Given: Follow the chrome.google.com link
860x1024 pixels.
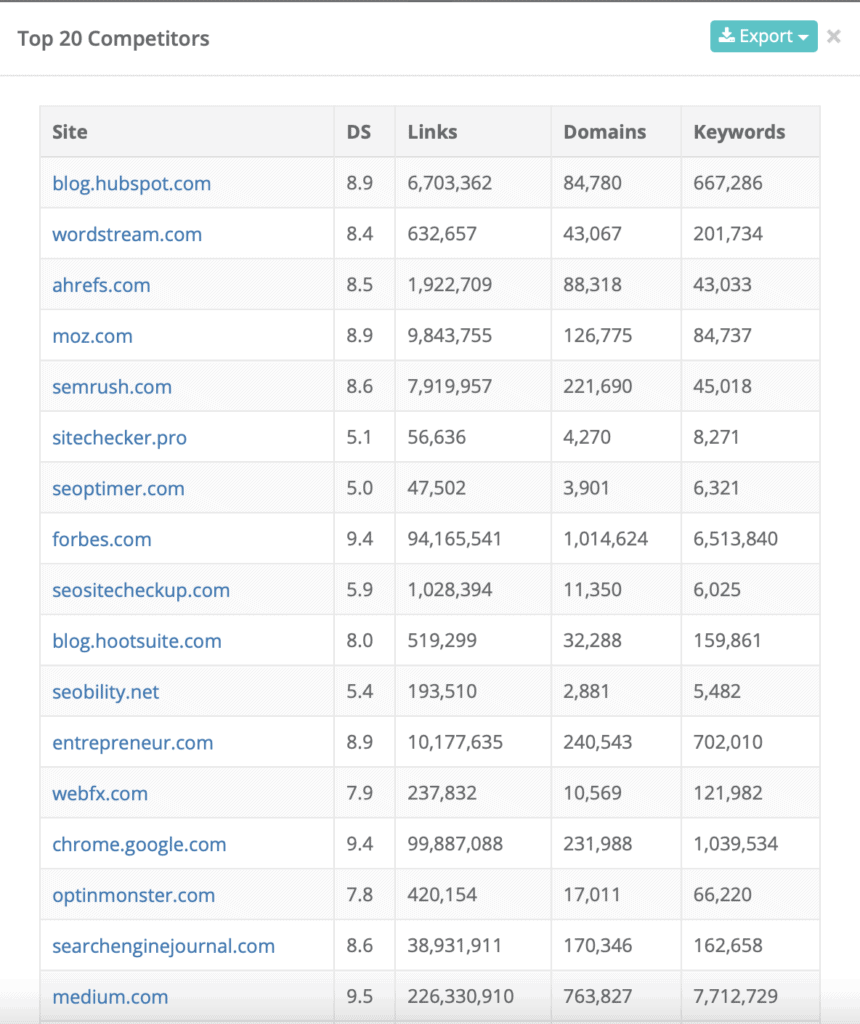Looking at the screenshot, I should pos(139,845).
